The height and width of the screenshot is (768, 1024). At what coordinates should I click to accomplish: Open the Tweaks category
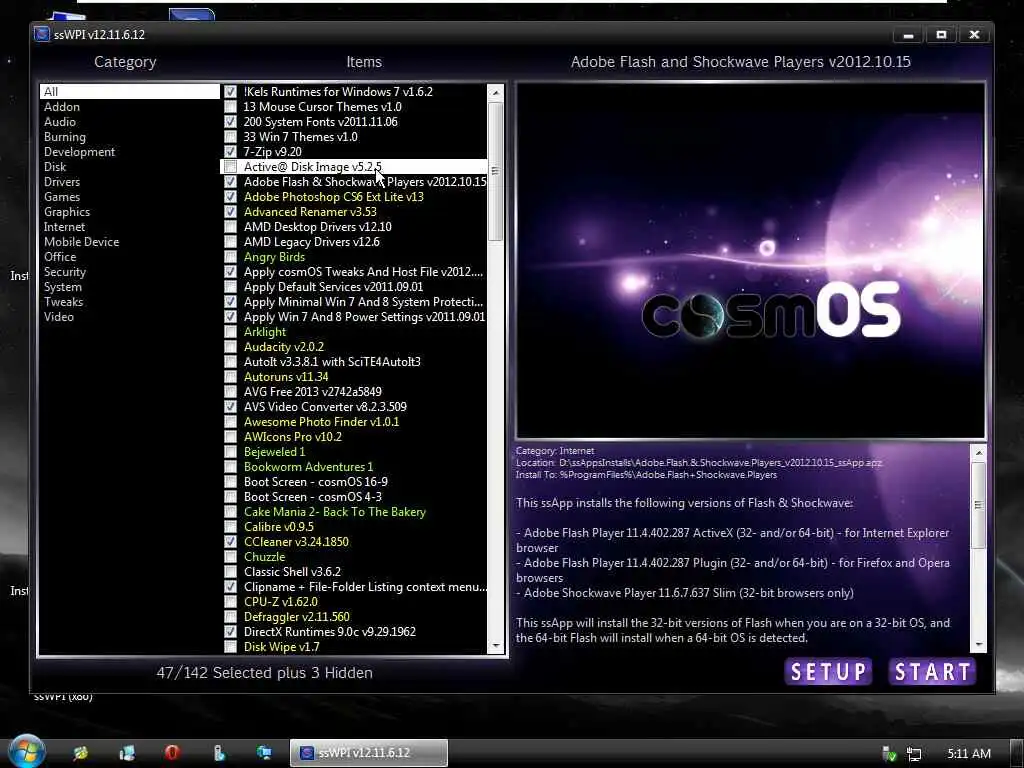click(63, 302)
